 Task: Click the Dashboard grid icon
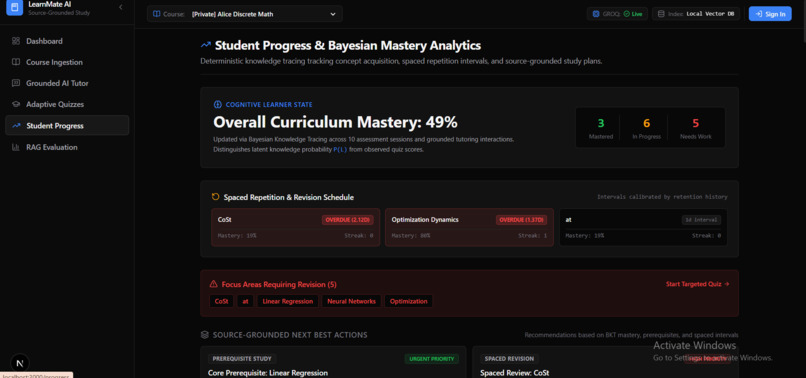coord(16,41)
